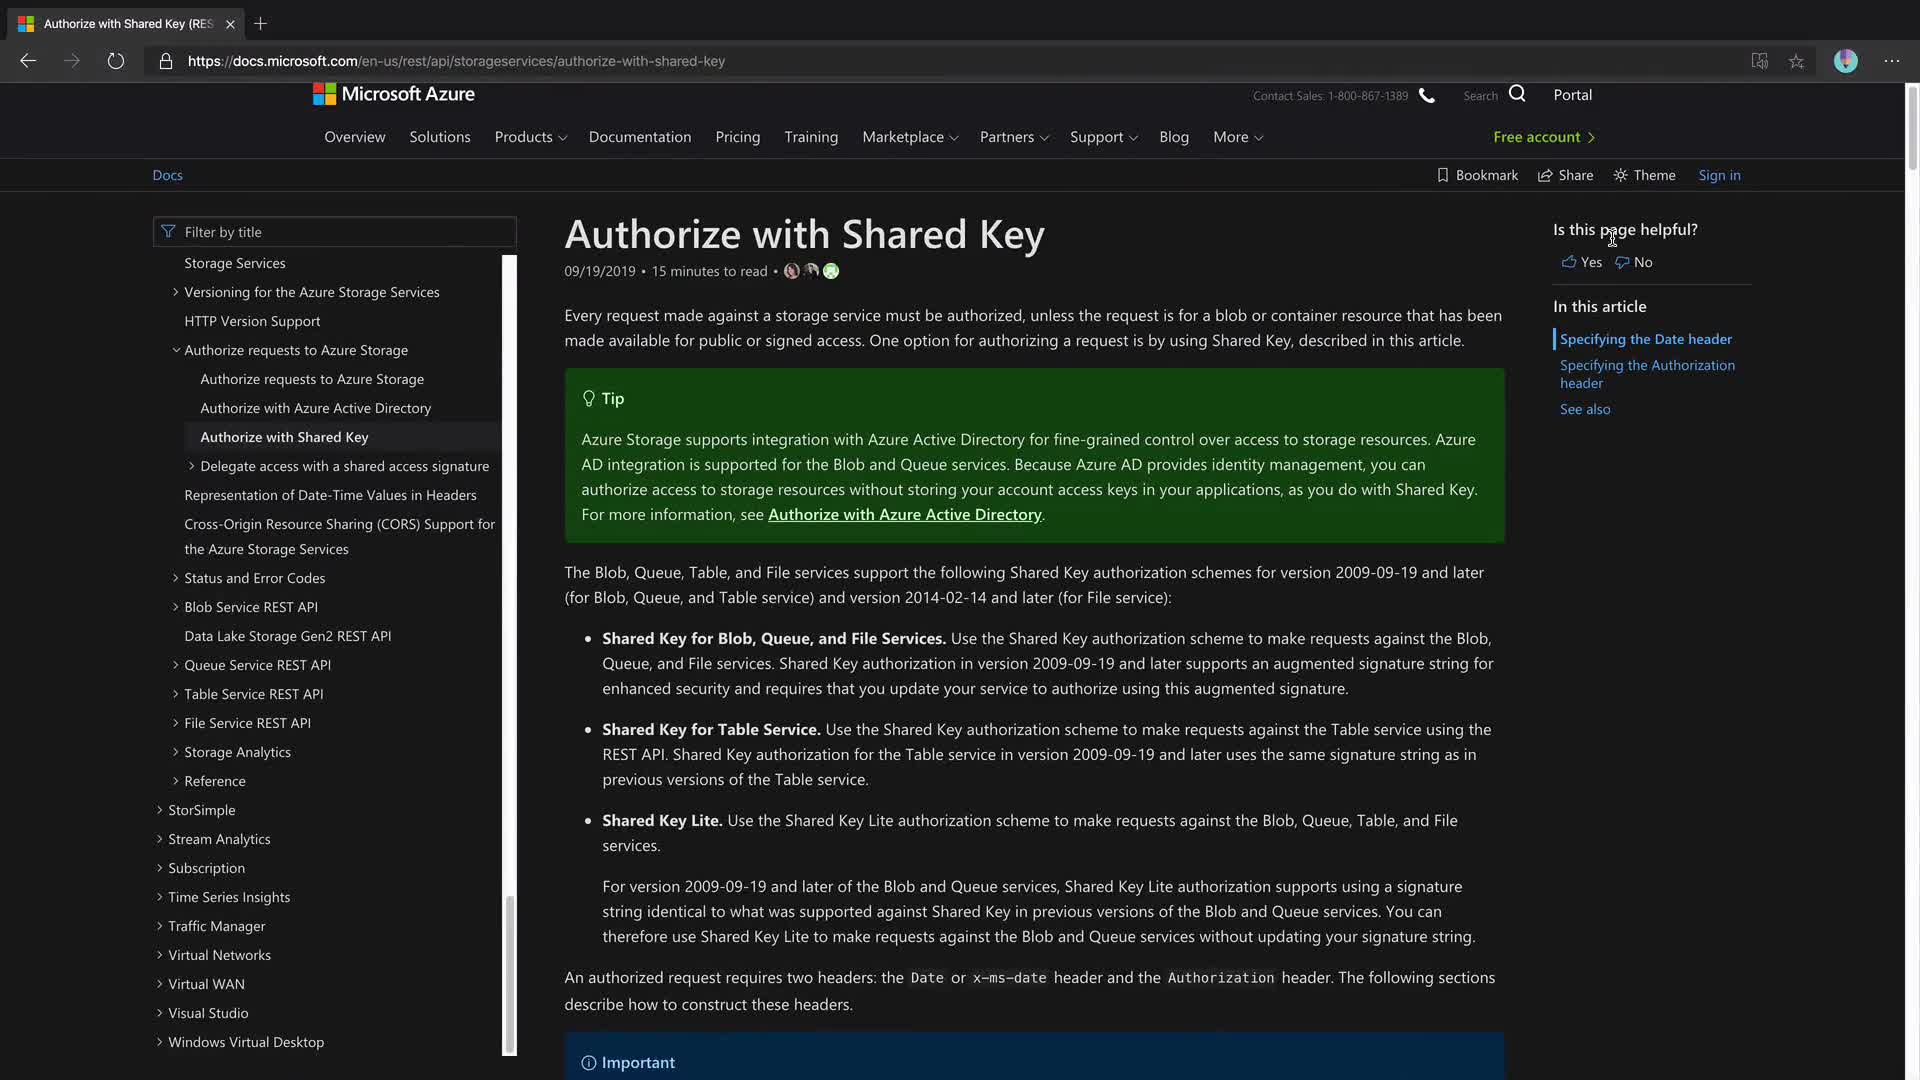Open the browser profile avatar
This screenshot has height=1080, width=1920.
coord(1845,61)
